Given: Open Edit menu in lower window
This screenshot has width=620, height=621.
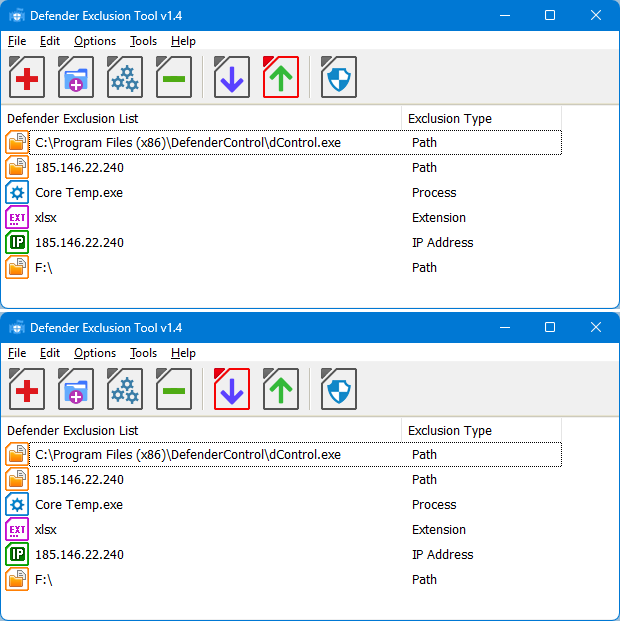Looking at the screenshot, I should [50, 353].
